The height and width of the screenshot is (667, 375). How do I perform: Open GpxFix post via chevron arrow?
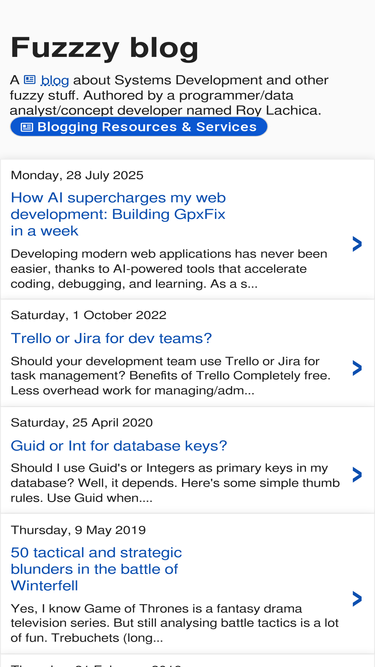(x=357, y=244)
